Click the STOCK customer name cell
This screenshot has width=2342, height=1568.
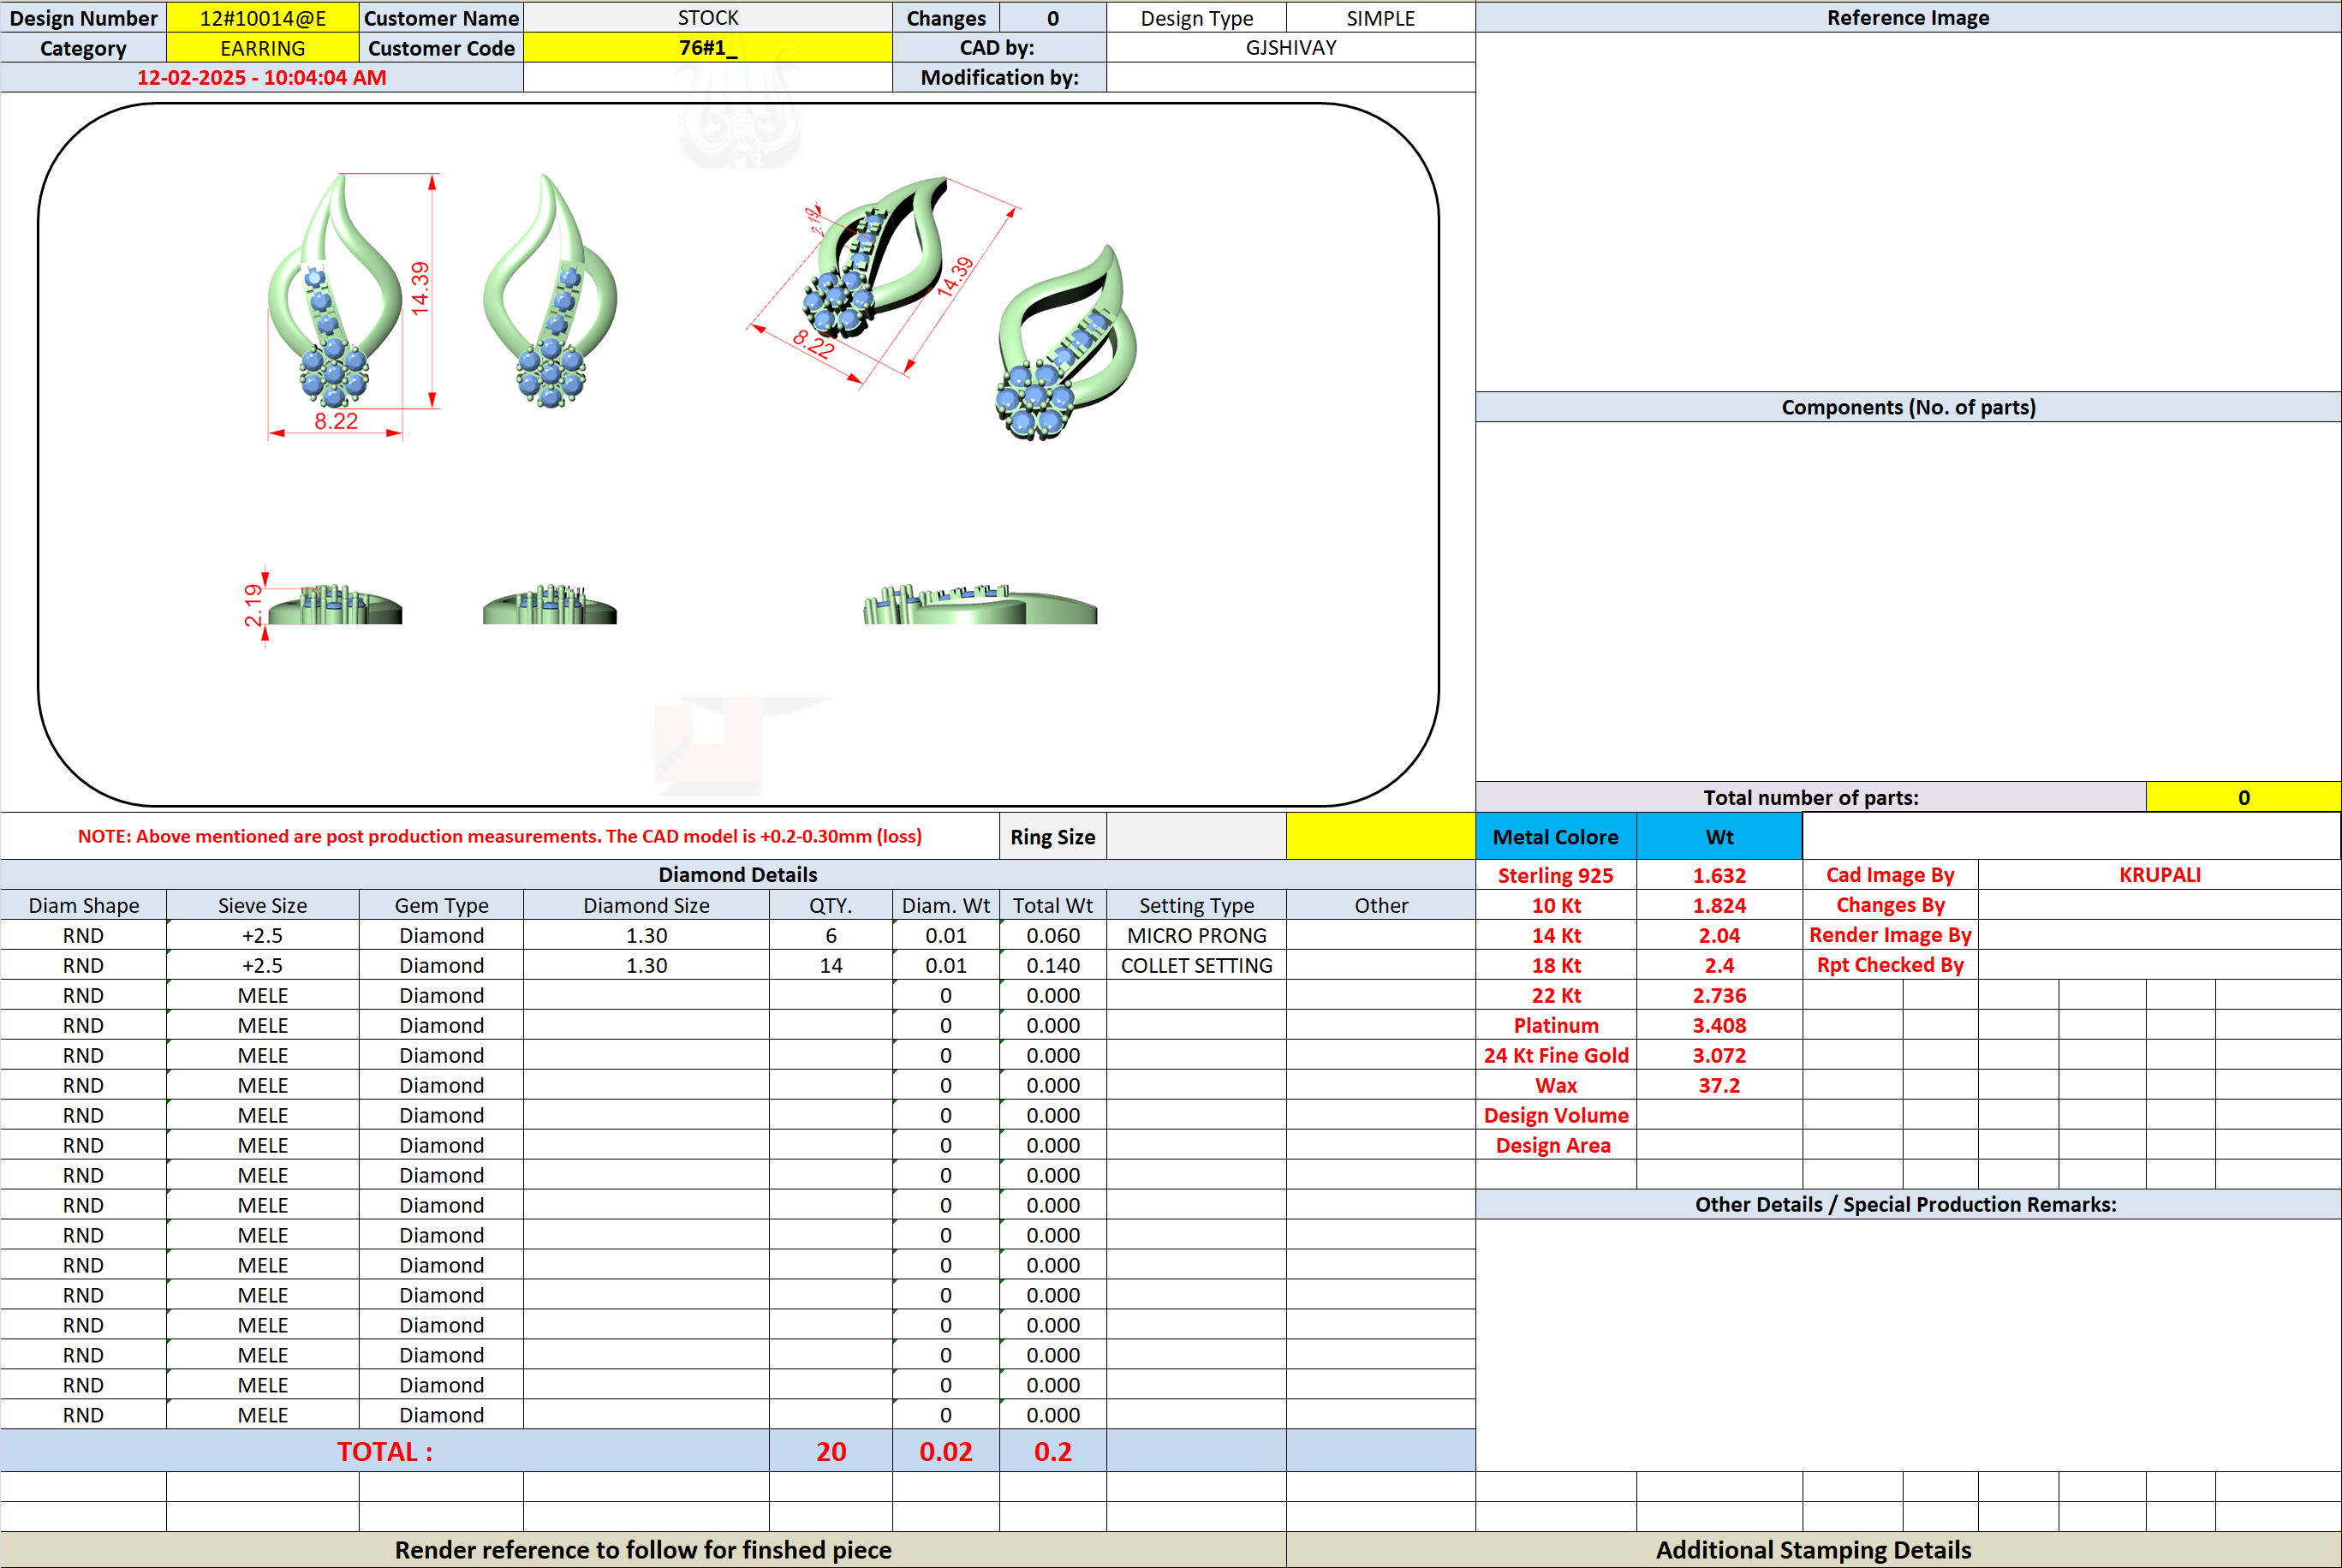coord(707,17)
